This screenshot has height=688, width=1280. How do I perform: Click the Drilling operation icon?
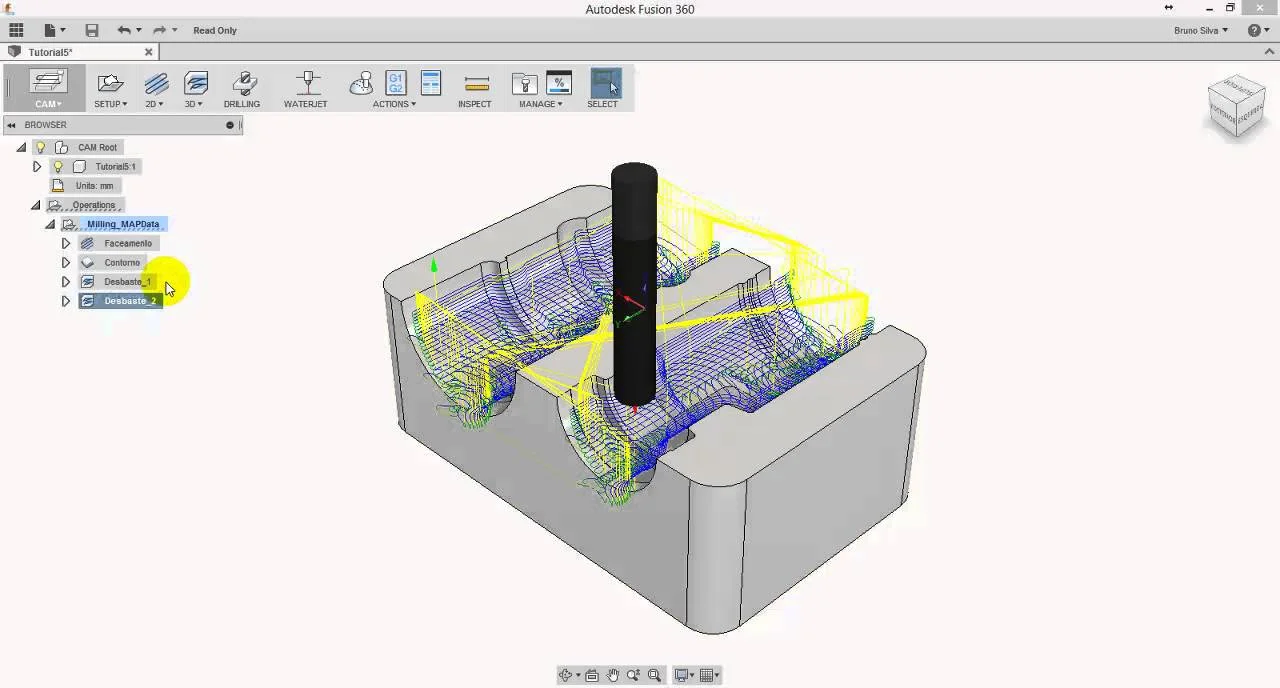(242, 84)
